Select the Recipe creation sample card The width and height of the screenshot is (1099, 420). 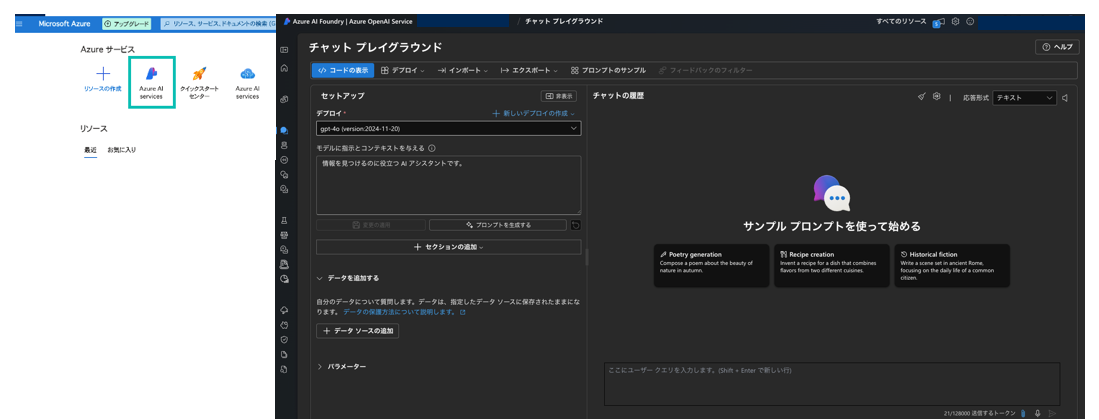(831, 265)
